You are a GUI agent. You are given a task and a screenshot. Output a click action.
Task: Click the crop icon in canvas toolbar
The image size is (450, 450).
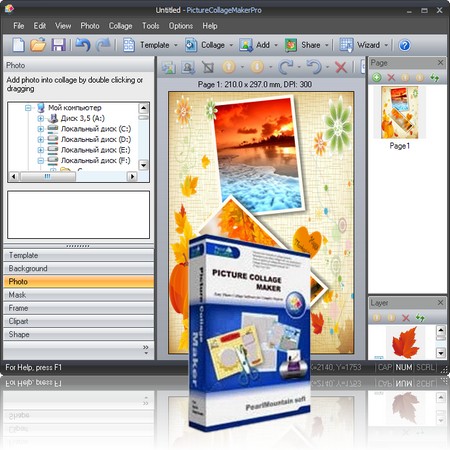[x=208, y=67]
